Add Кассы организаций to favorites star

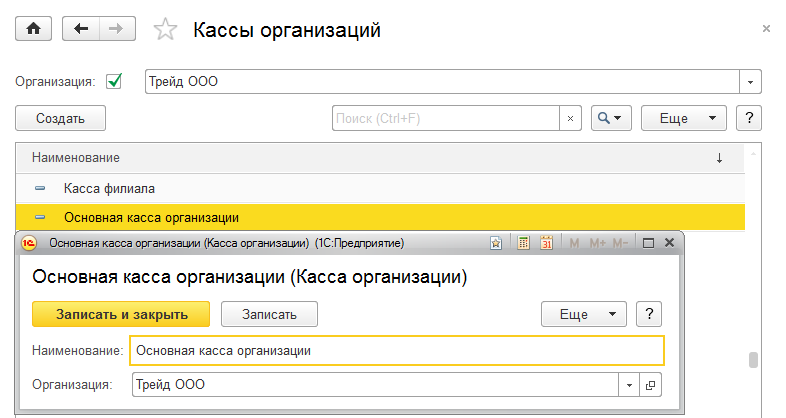point(165,30)
